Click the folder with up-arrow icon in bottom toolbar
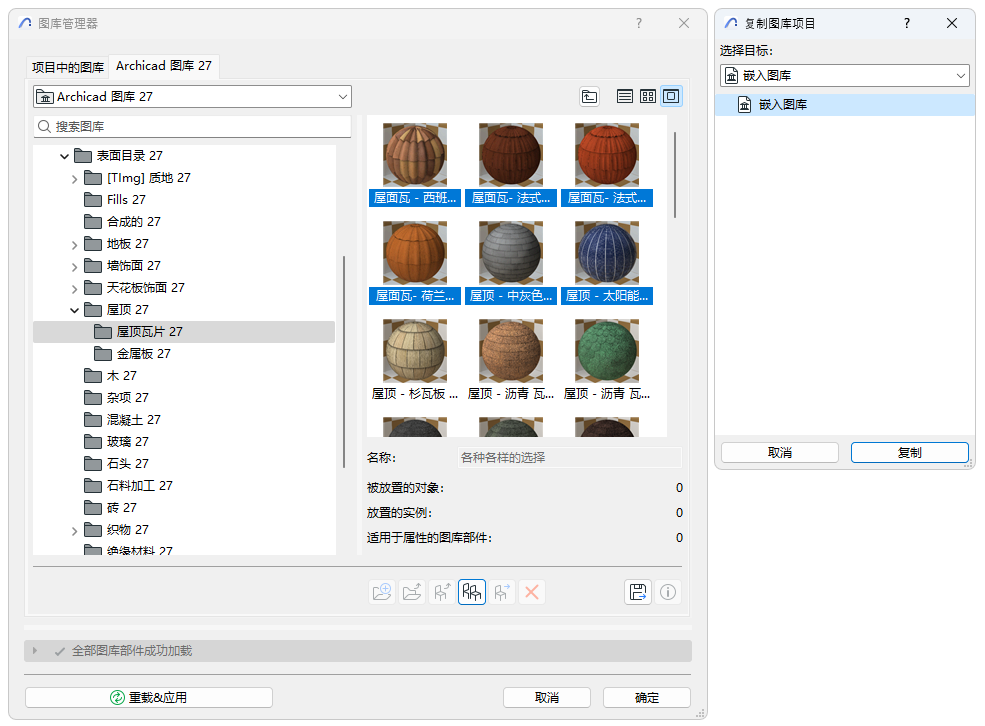This screenshot has height=726, width=985. (412, 592)
